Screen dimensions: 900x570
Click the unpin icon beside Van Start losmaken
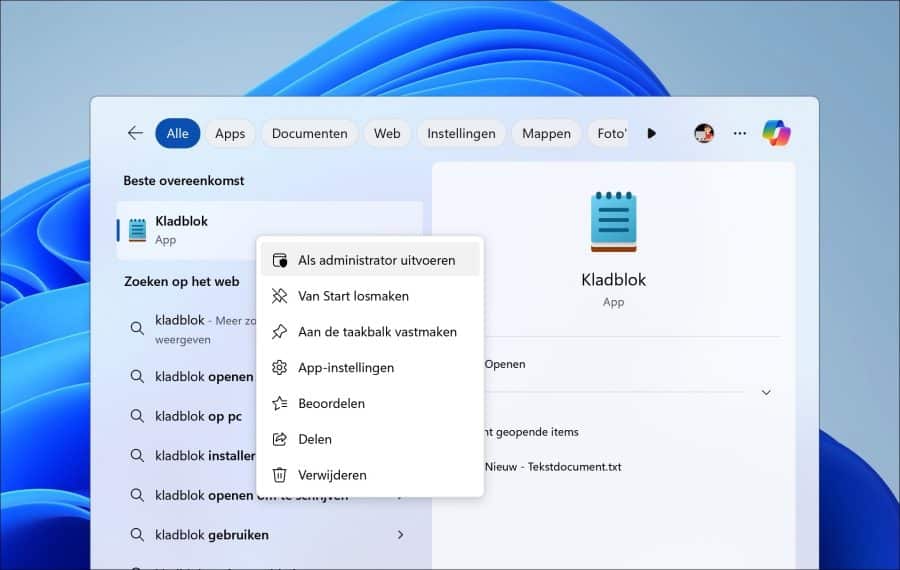click(280, 296)
